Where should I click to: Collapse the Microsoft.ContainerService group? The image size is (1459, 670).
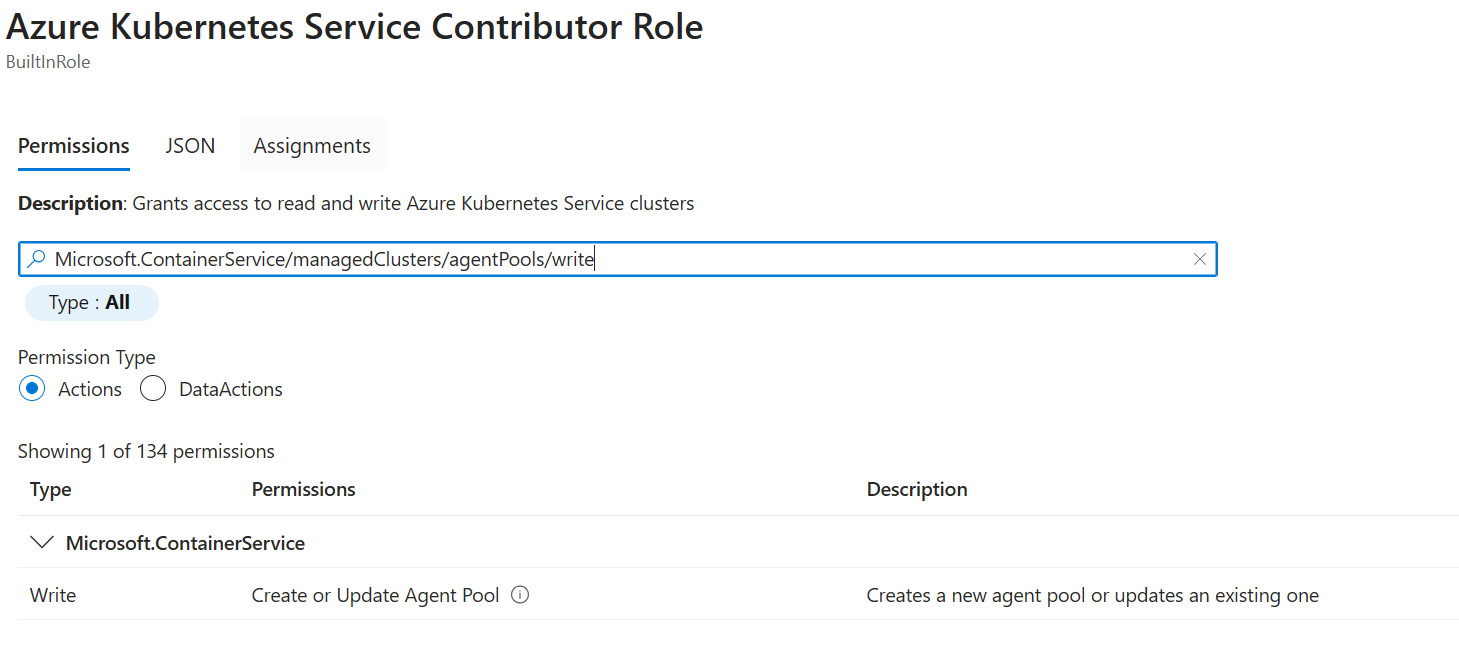pyautogui.click(x=42, y=543)
